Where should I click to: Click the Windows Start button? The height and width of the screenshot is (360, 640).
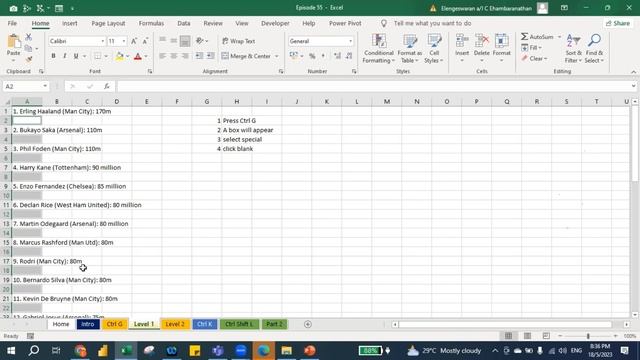pyautogui.click(x=11, y=351)
